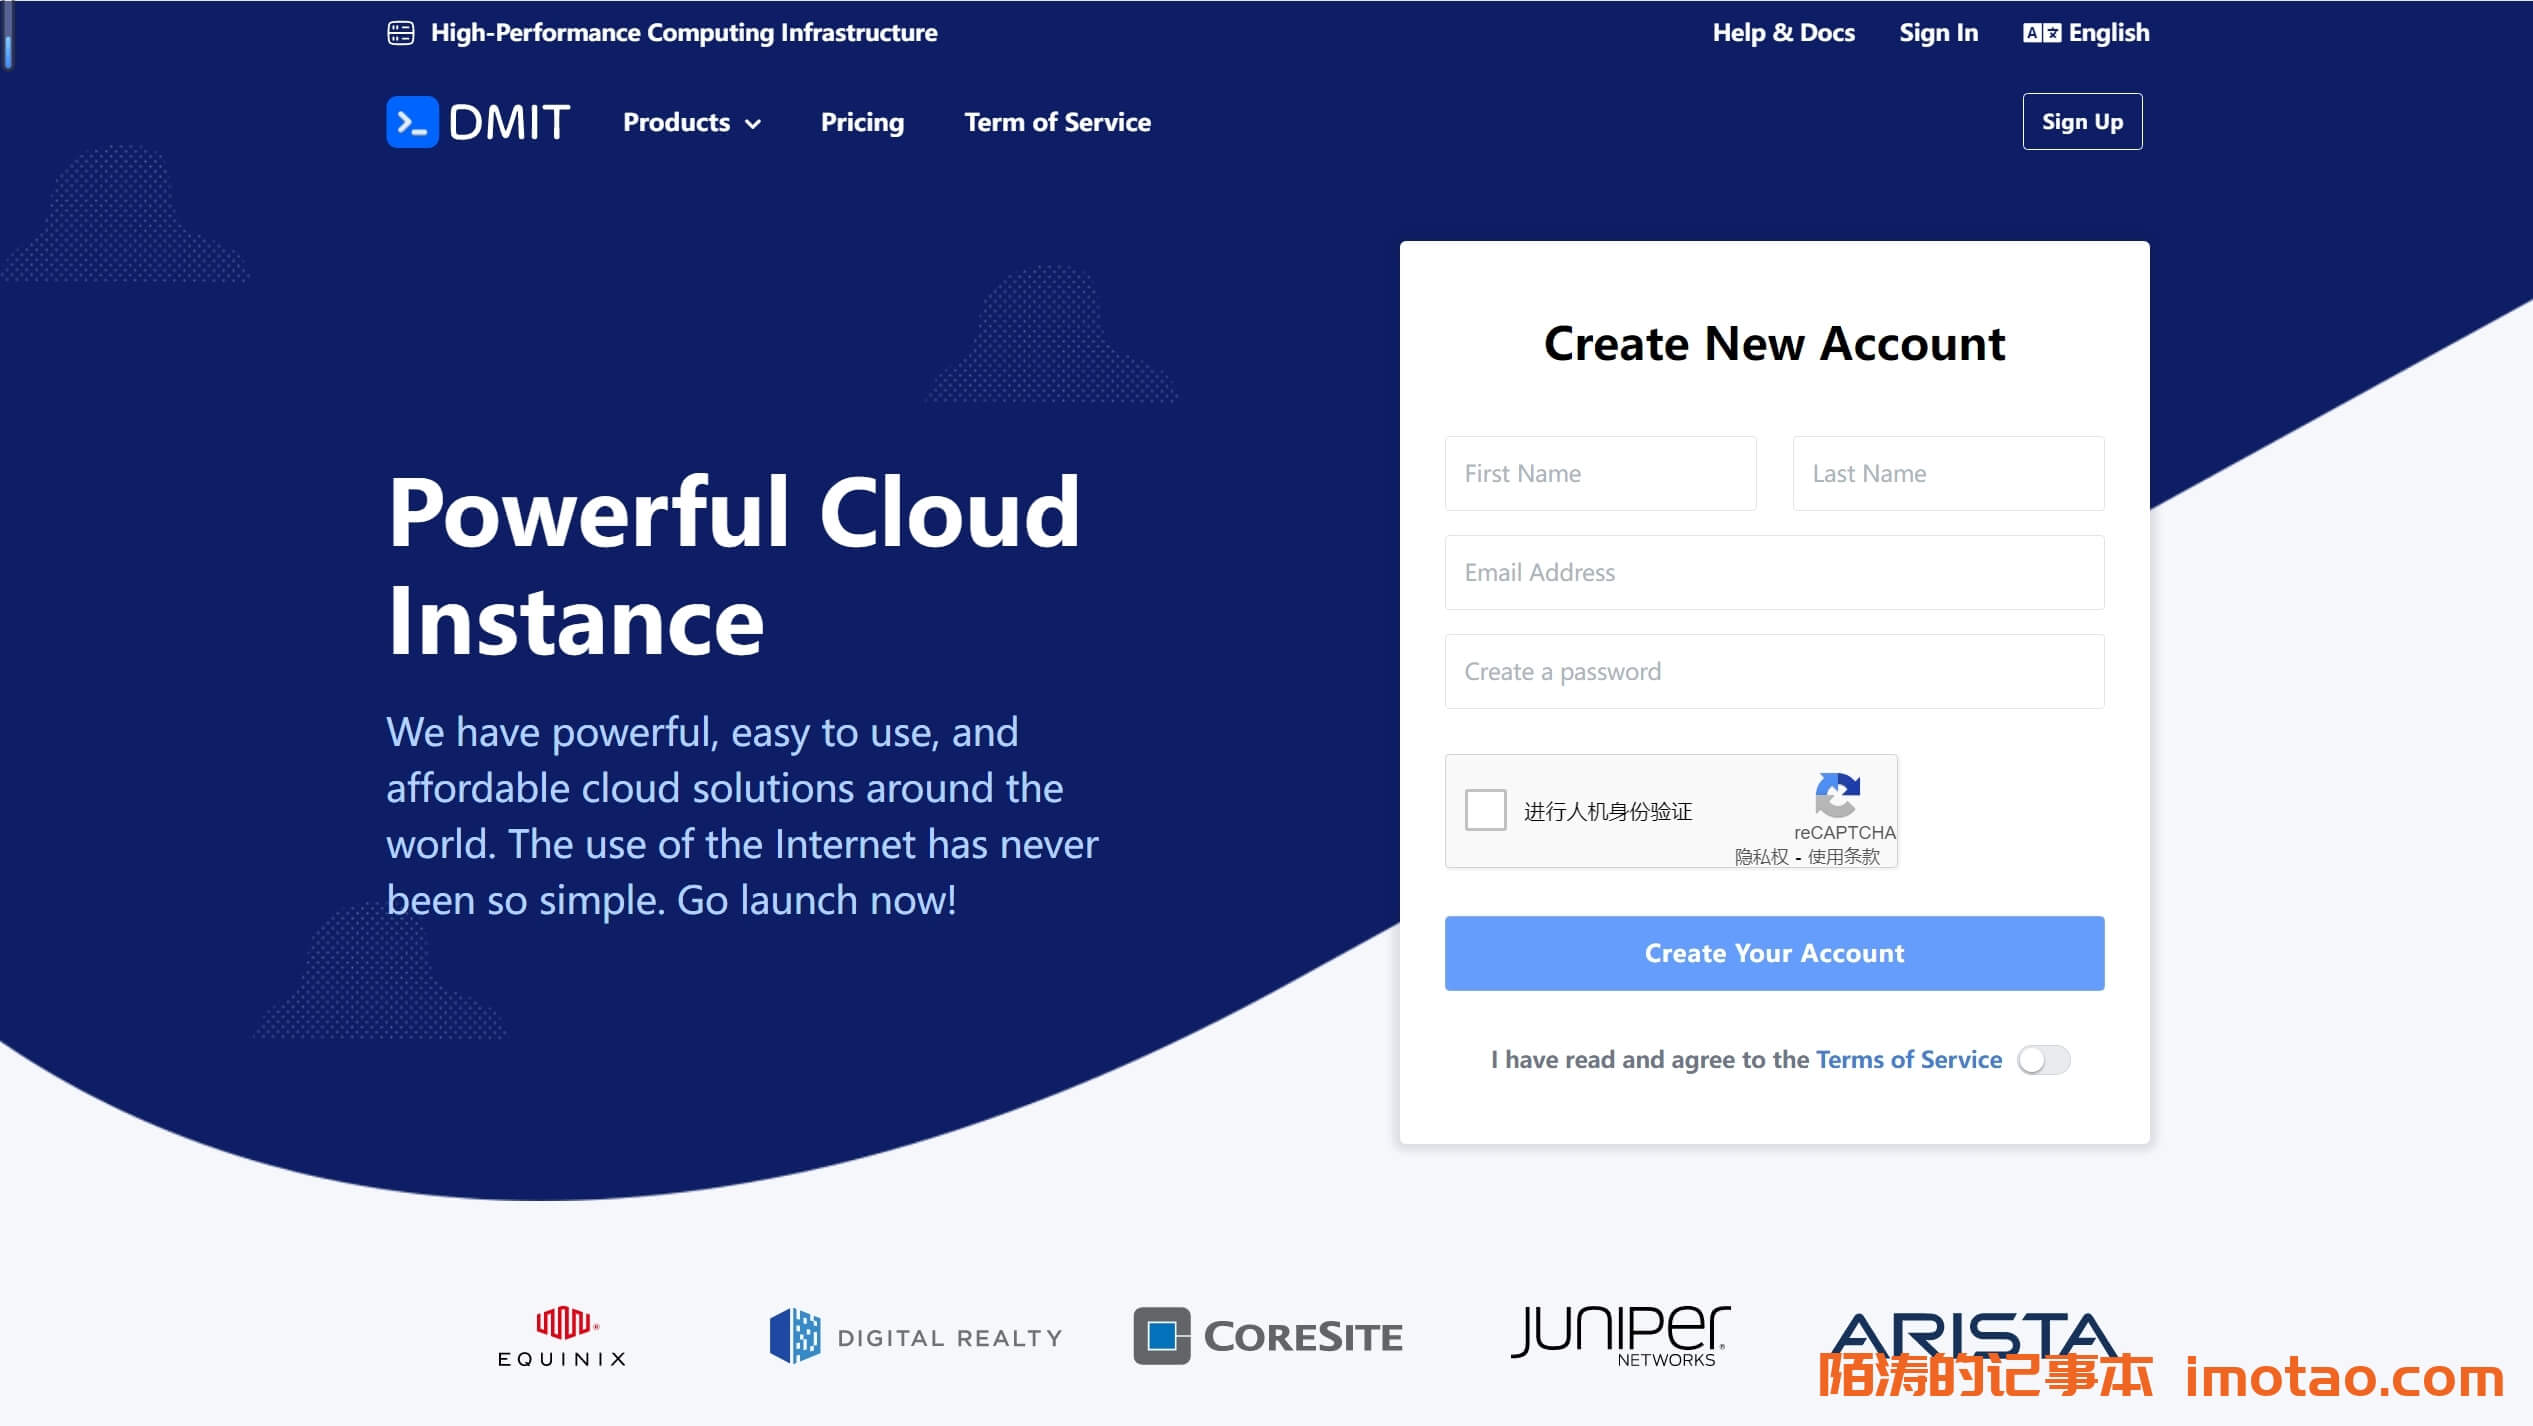Toggle the Terms of Service agreement switch

click(x=2043, y=1060)
